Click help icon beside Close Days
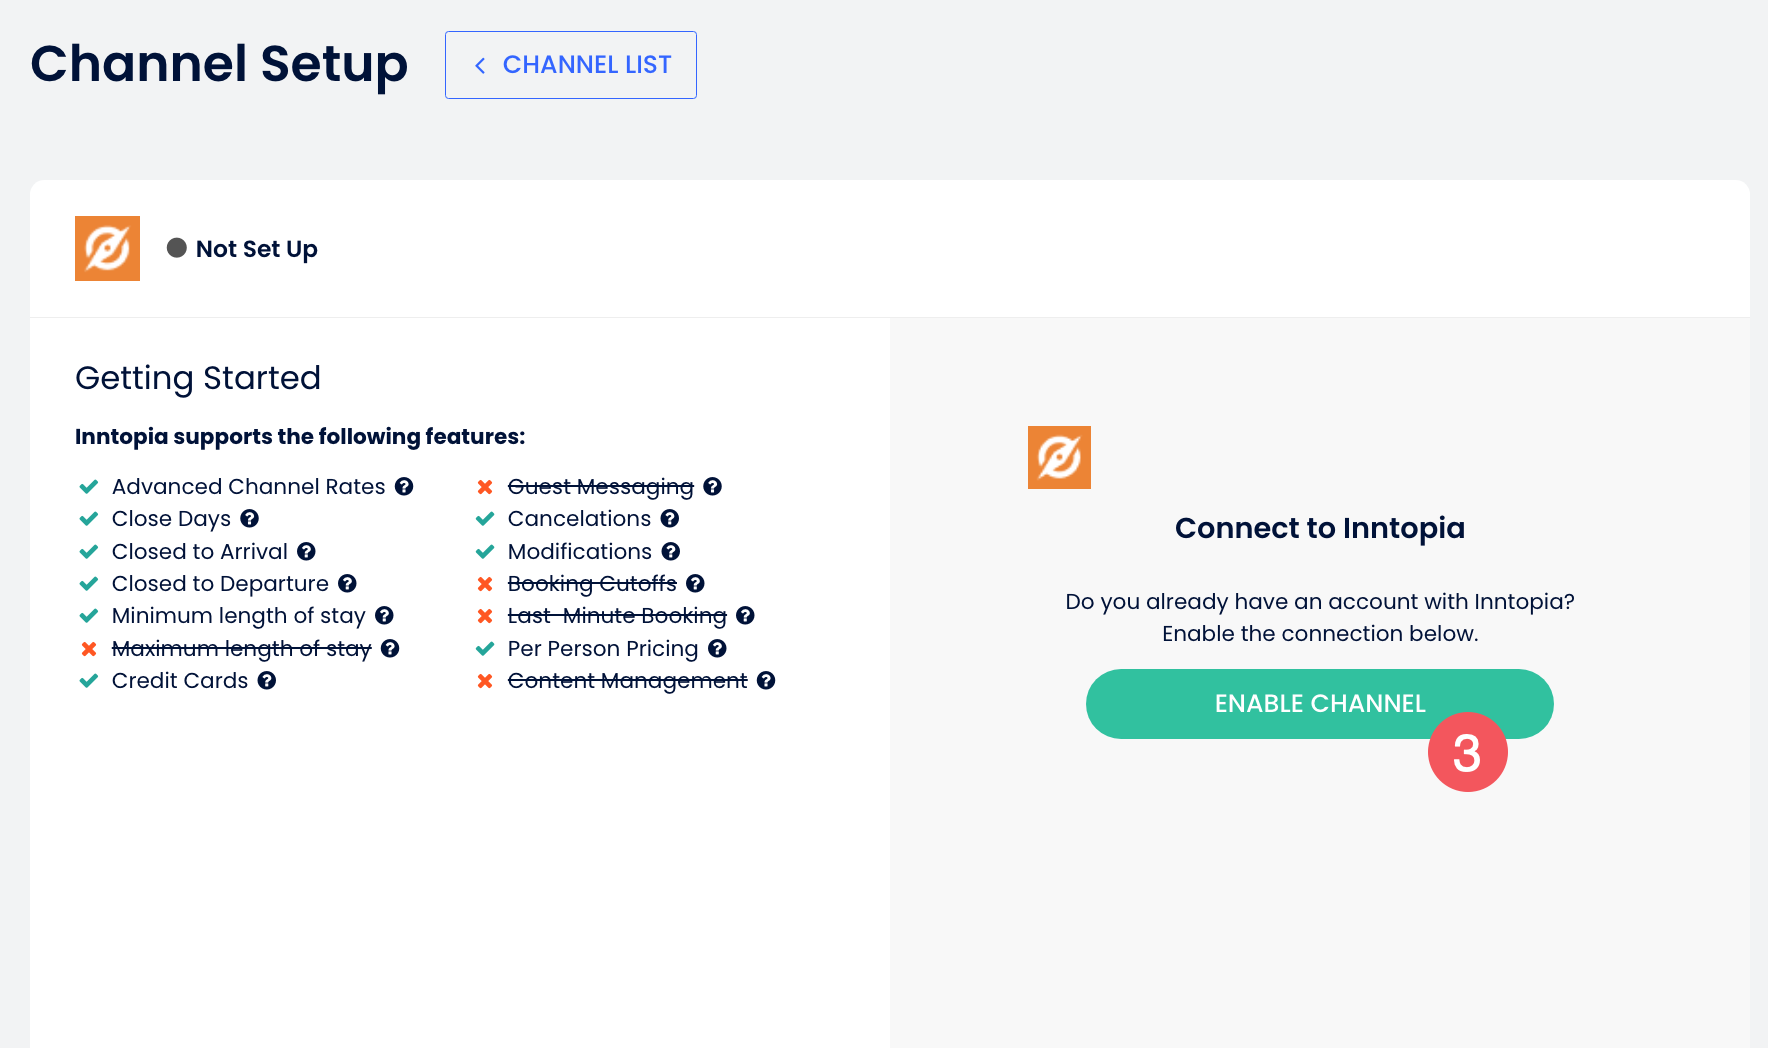 (x=250, y=519)
